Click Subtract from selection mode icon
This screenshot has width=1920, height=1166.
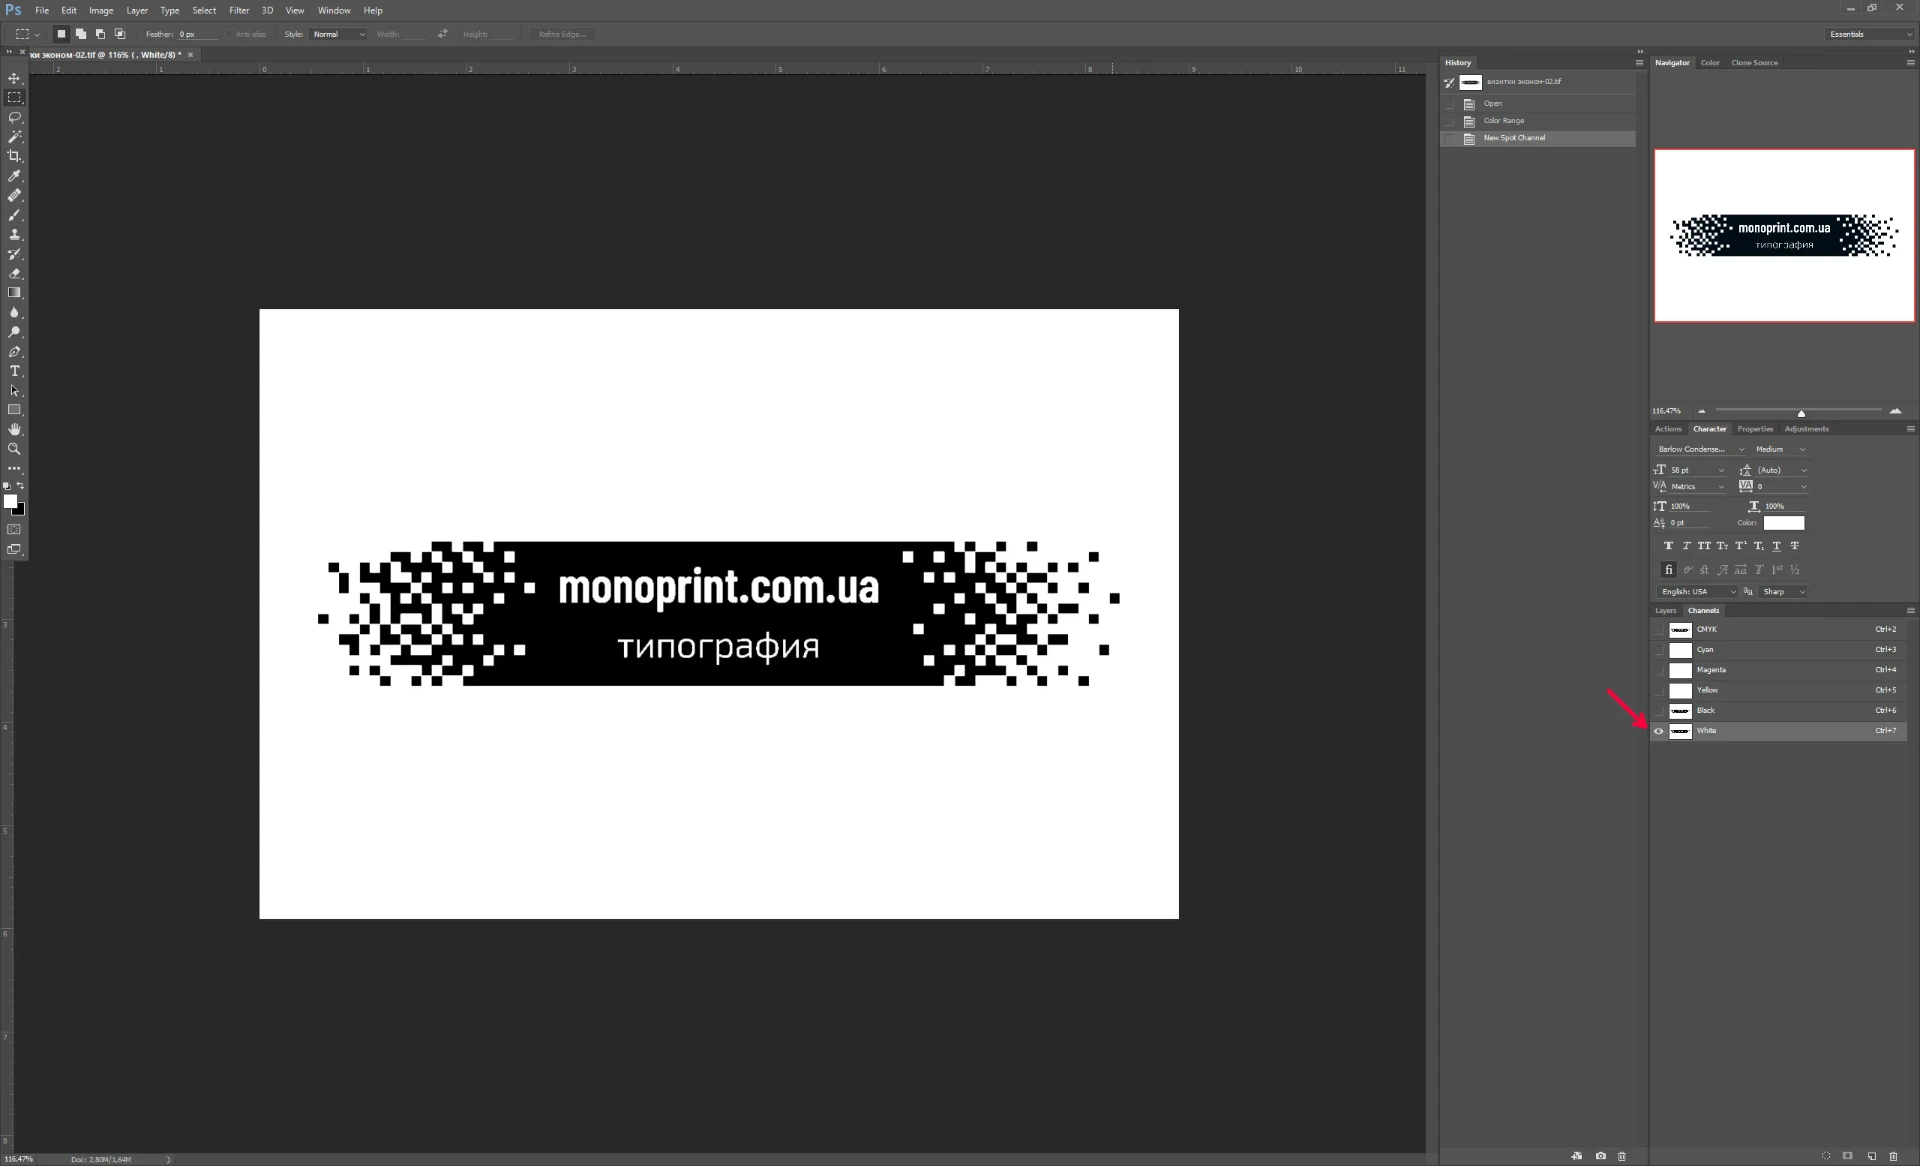[100, 34]
